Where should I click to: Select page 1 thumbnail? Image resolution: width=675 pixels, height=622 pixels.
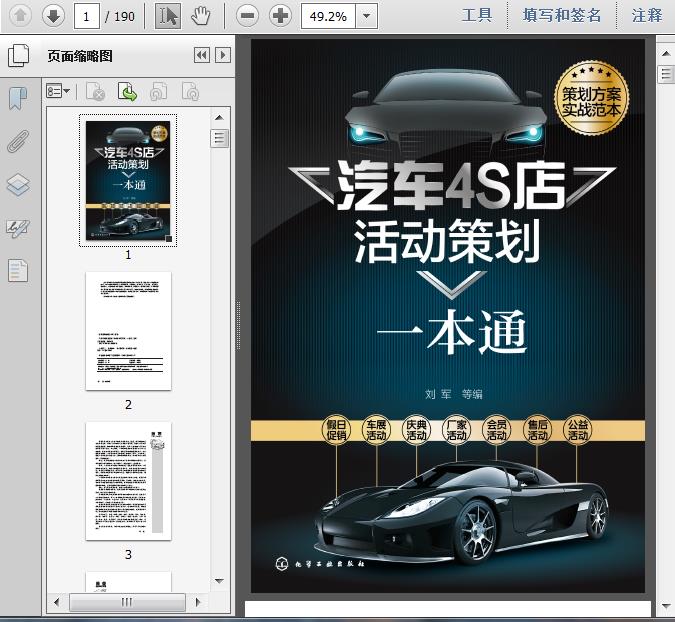pos(128,181)
